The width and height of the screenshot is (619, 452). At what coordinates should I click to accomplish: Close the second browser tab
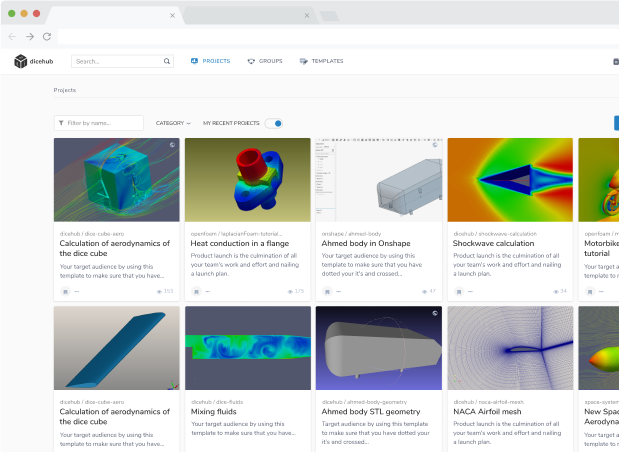point(307,15)
